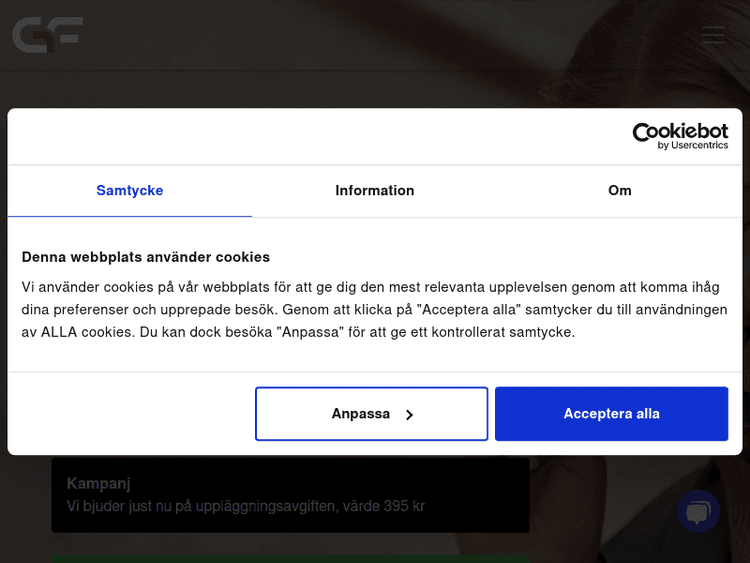Click the "Denna webbplats använder cookies" heading
The image size is (750, 563).
[x=146, y=257]
